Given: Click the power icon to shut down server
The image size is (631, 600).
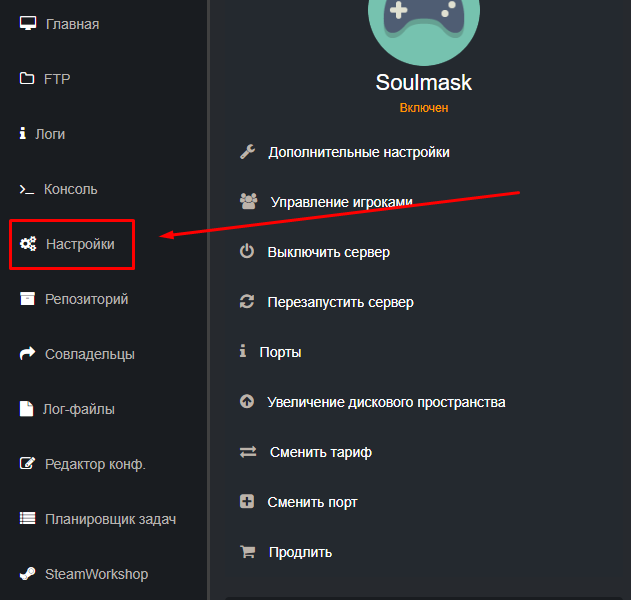Looking at the screenshot, I should tap(247, 252).
